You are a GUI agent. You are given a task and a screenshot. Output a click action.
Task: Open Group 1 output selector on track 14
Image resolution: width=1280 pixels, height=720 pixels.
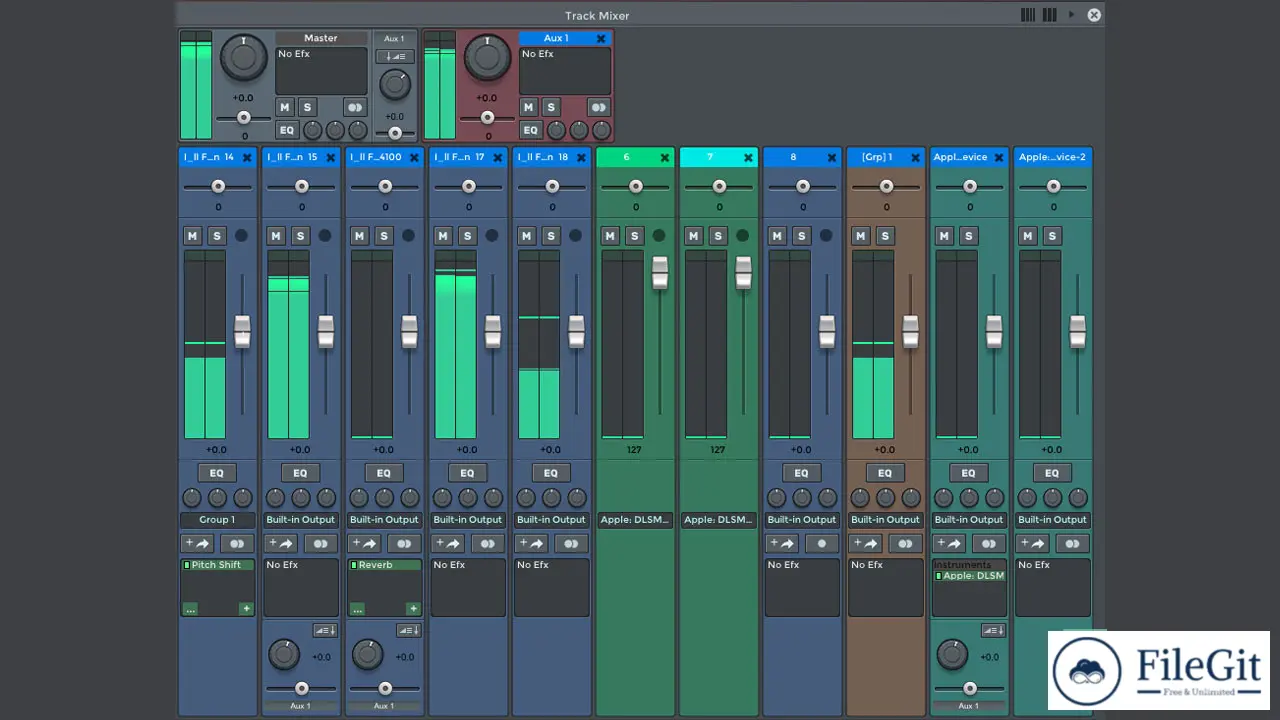(x=217, y=520)
